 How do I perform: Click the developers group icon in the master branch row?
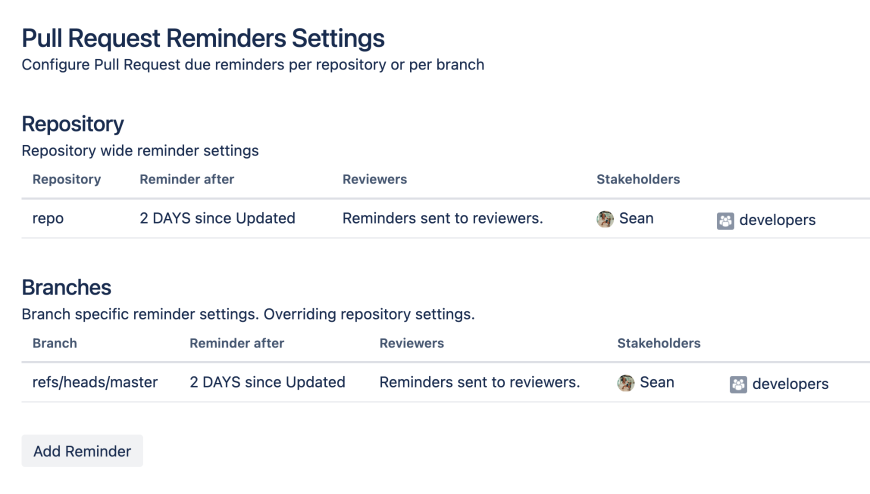tap(739, 384)
